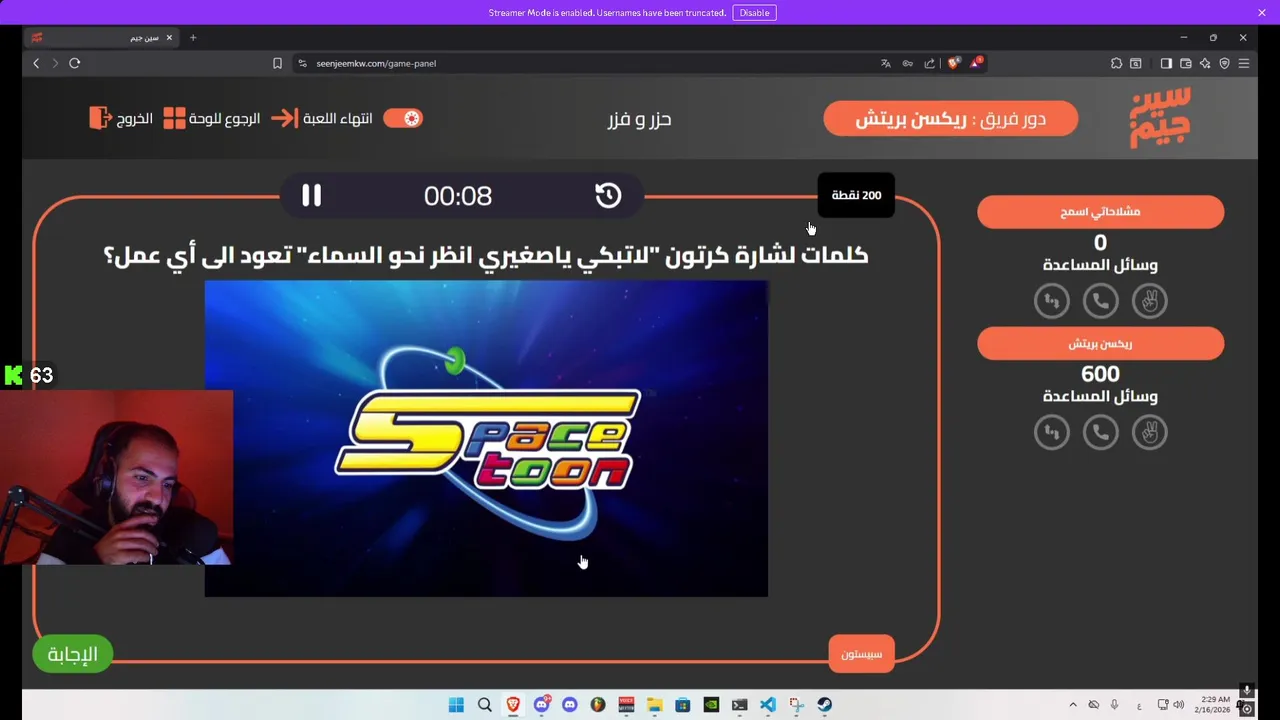Open Discord with 9+ notifications on taskbar
This screenshot has height=720, width=1280.
tap(542, 705)
